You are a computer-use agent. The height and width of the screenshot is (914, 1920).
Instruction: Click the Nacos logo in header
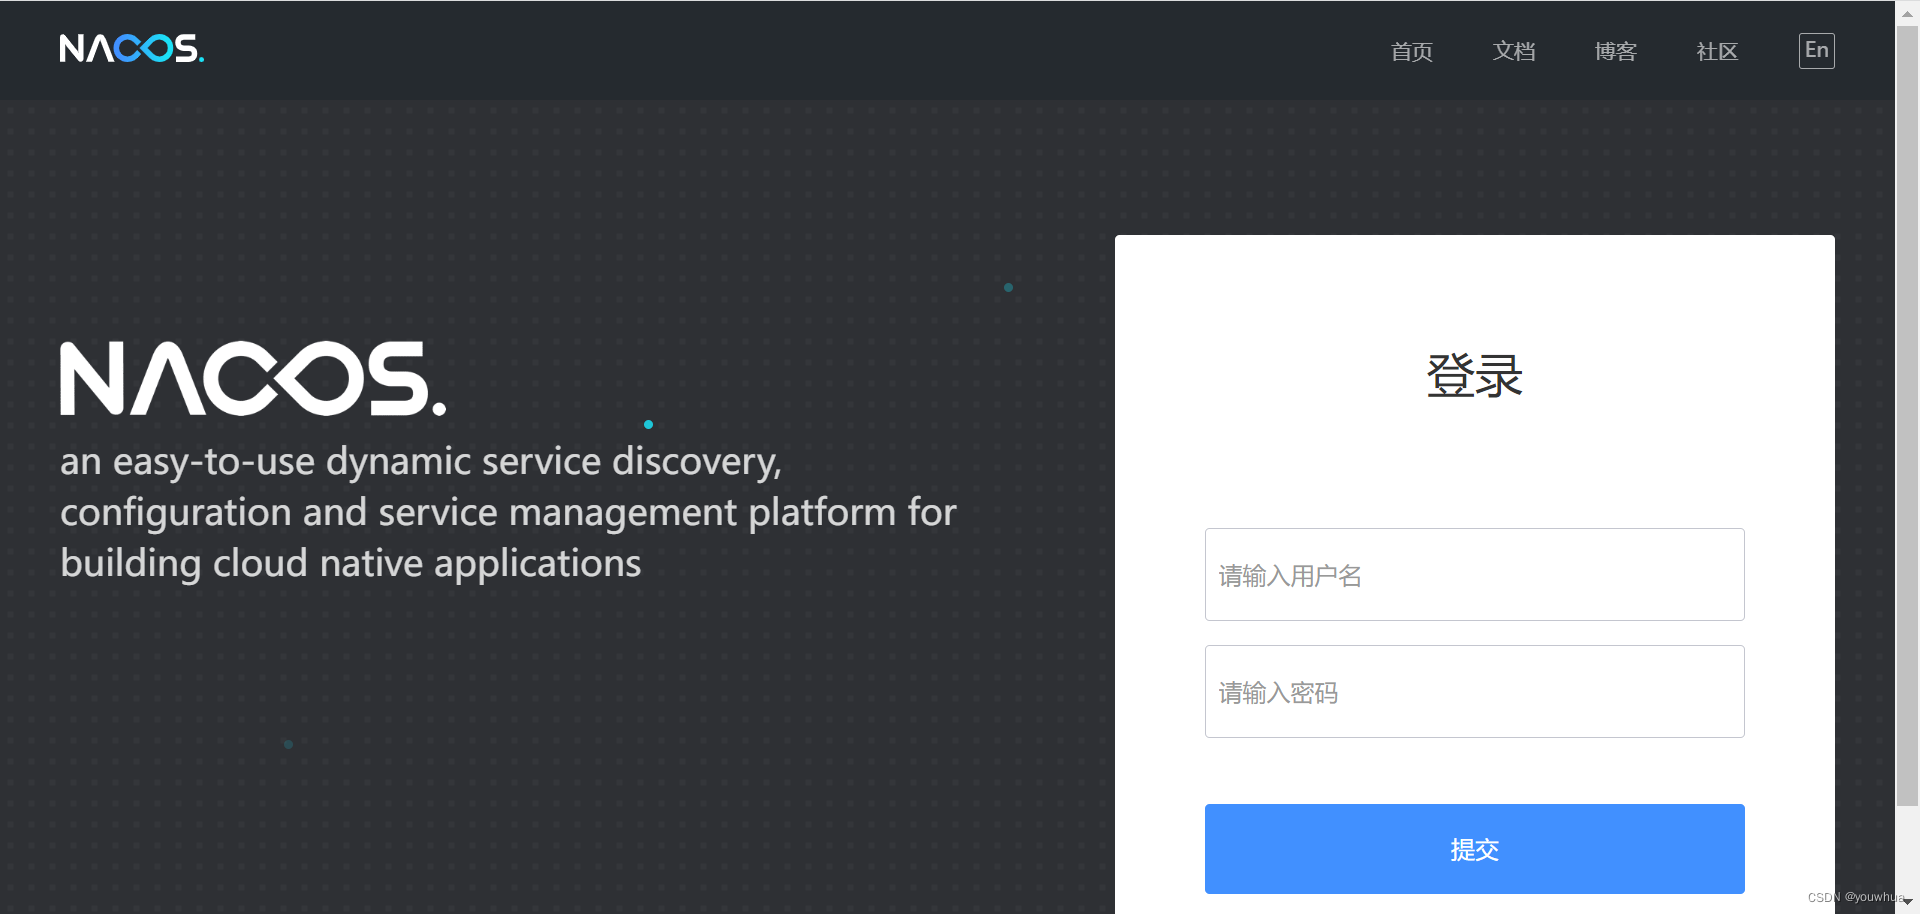[x=131, y=48]
